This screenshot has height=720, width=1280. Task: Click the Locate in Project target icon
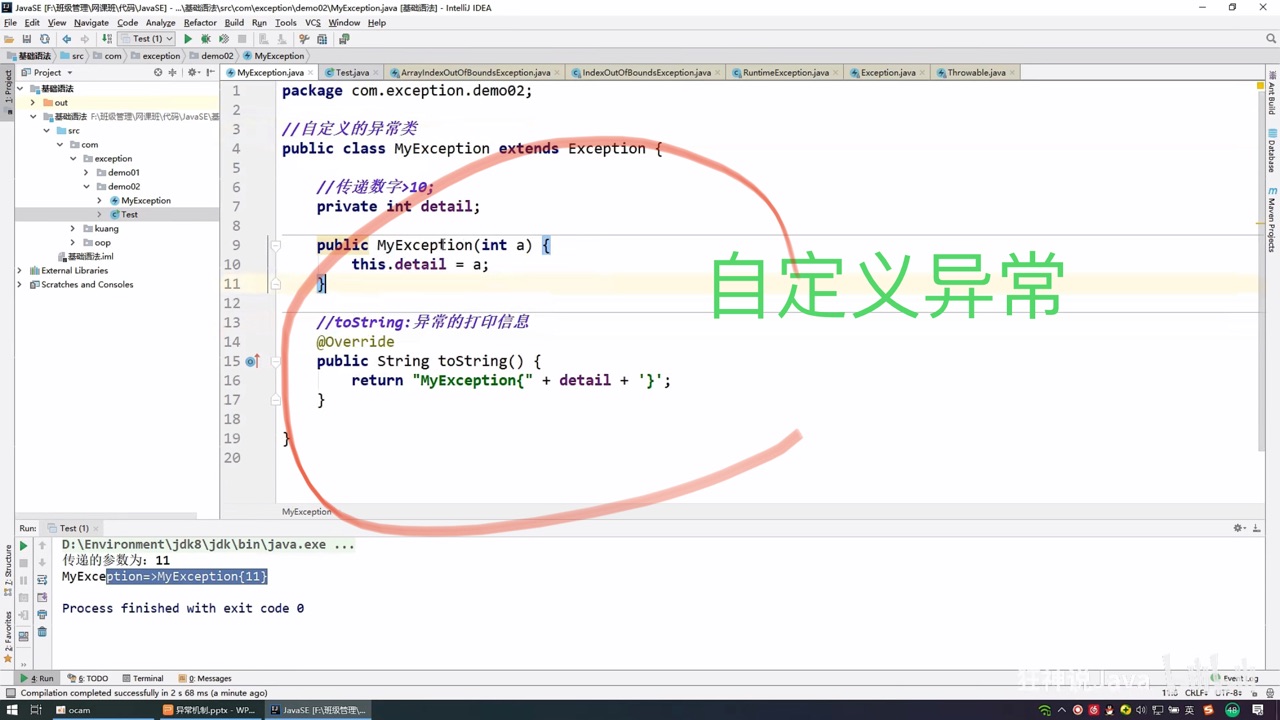tap(158, 72)
